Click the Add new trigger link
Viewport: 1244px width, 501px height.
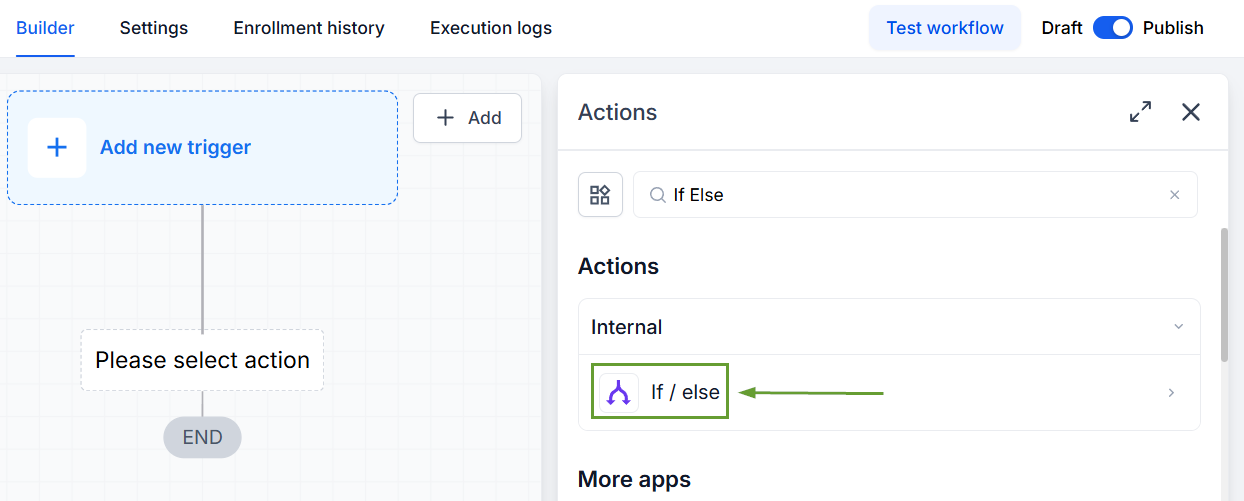tap(175, 148)
